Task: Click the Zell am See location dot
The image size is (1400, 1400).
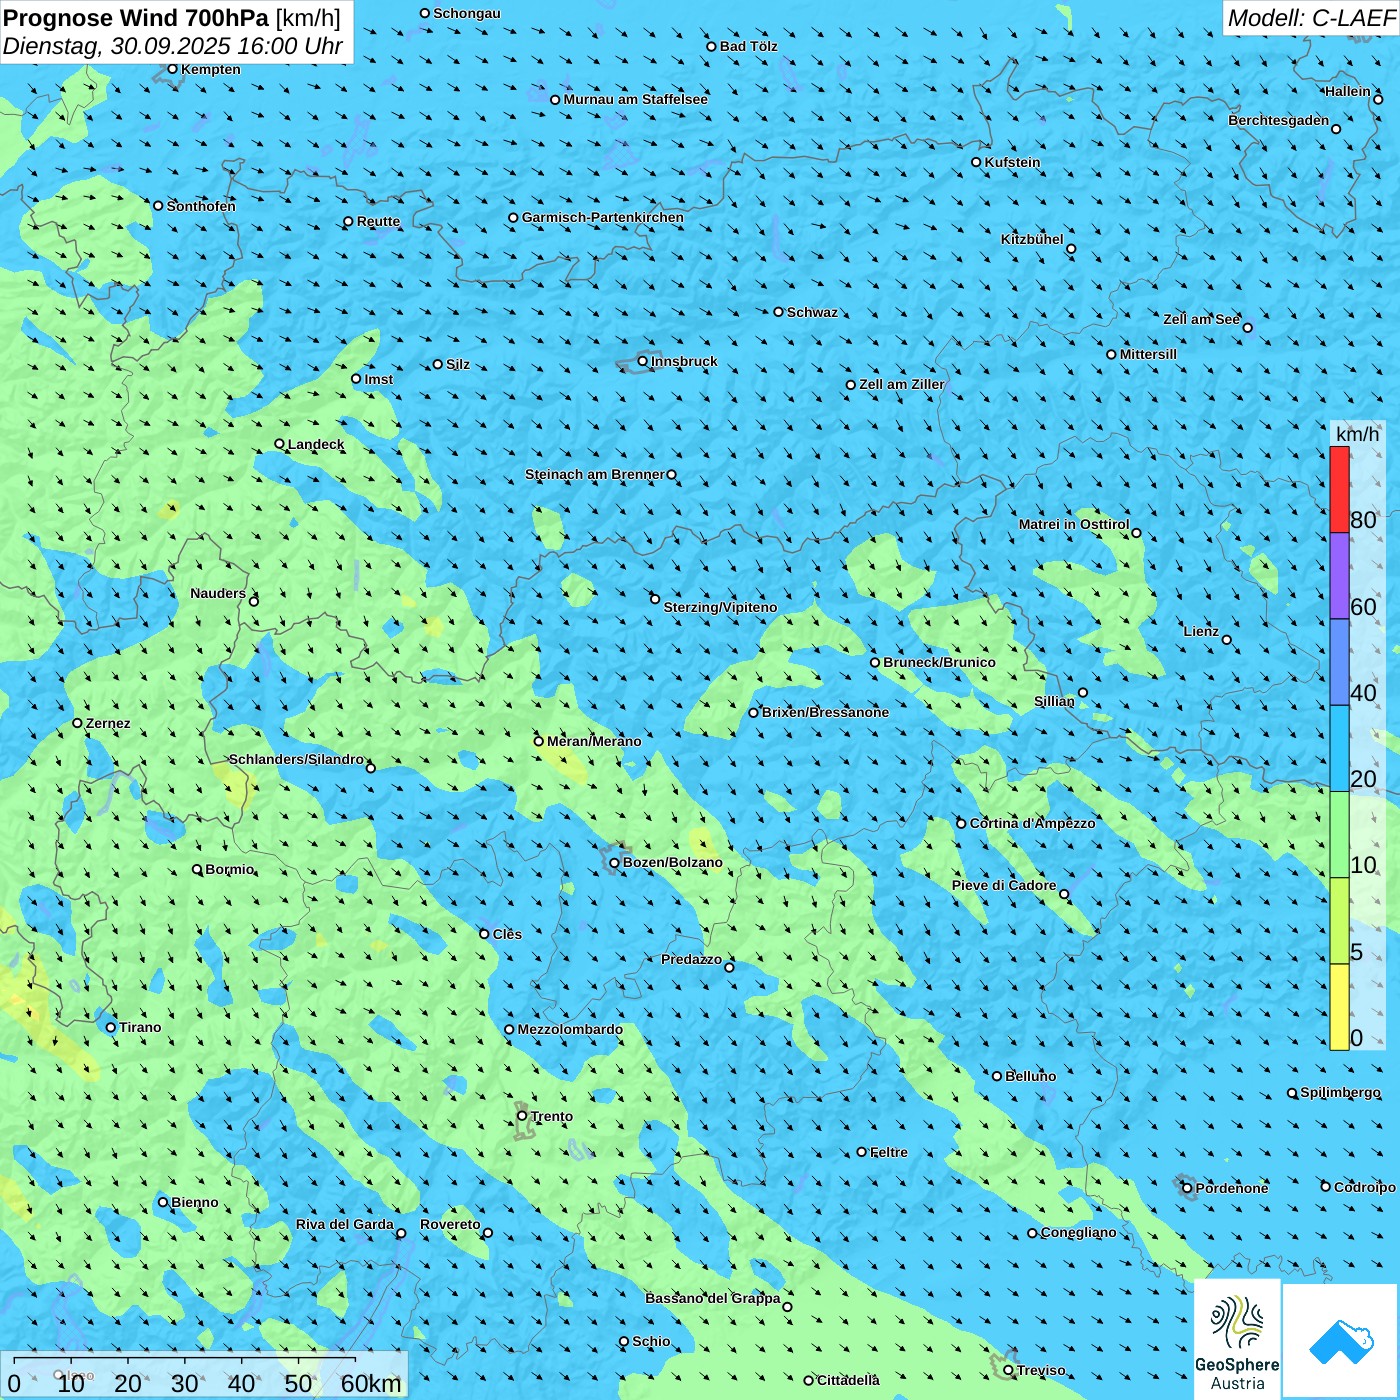Action: click(x=1247, y=327)
